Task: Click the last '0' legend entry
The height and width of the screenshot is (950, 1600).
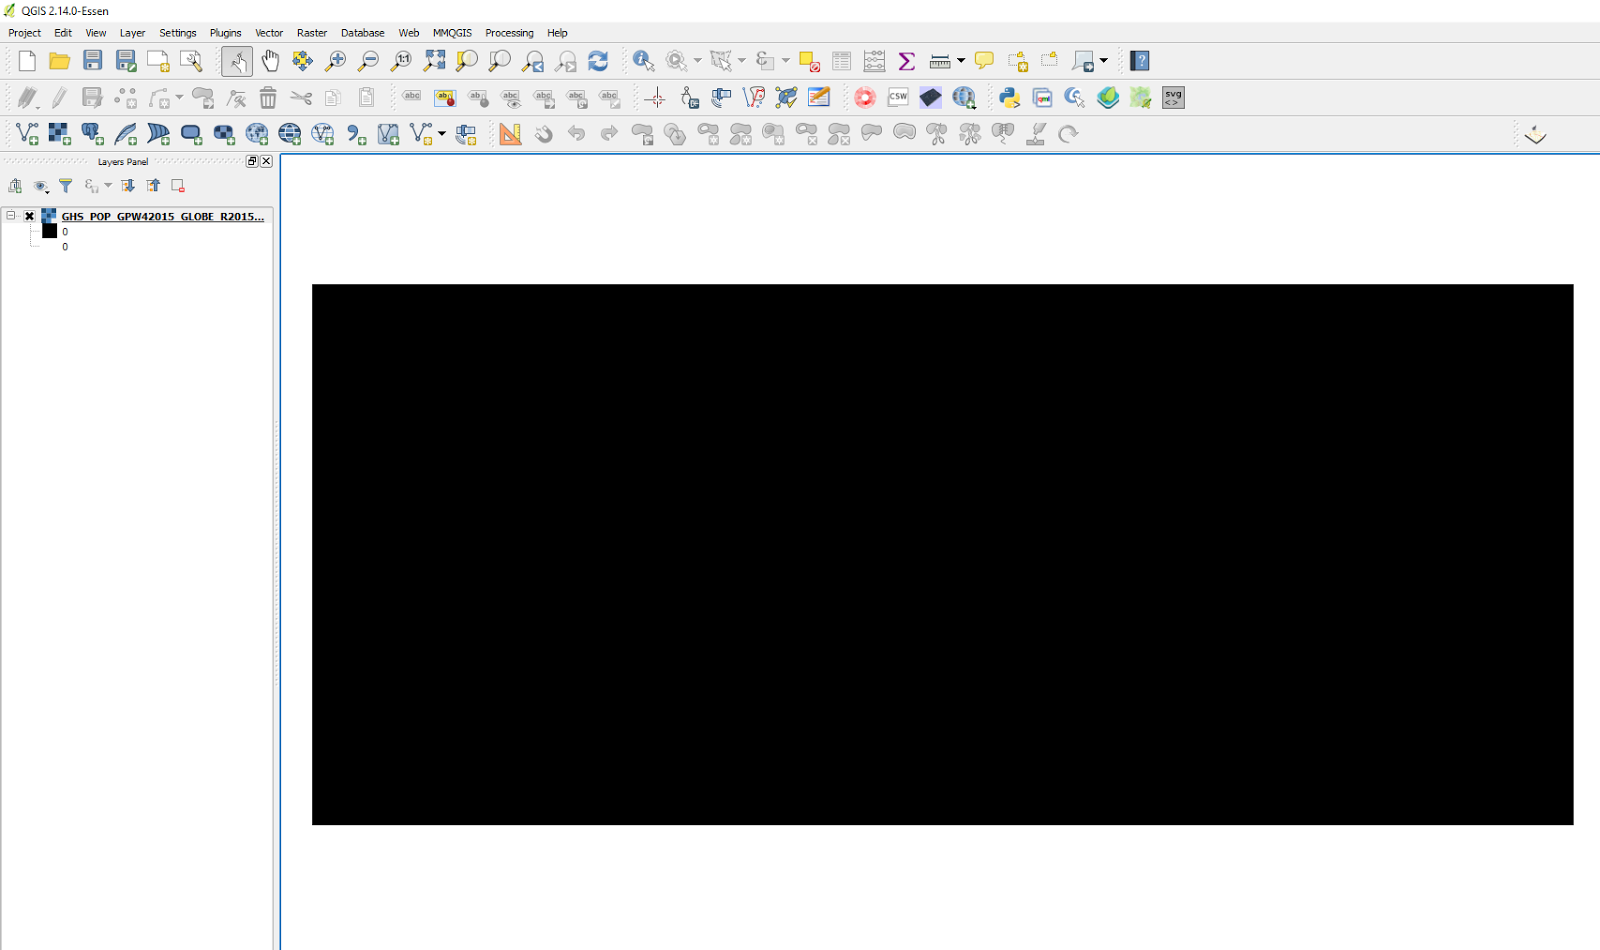Action: 65,247
